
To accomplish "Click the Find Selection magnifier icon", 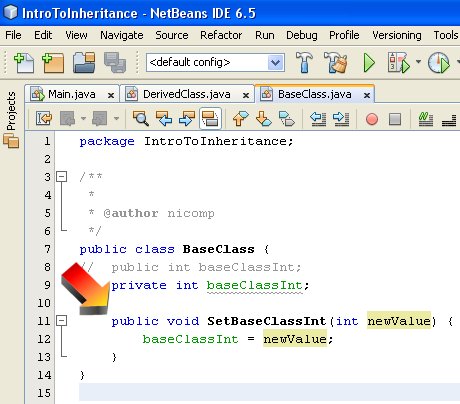I will [141, 118].
